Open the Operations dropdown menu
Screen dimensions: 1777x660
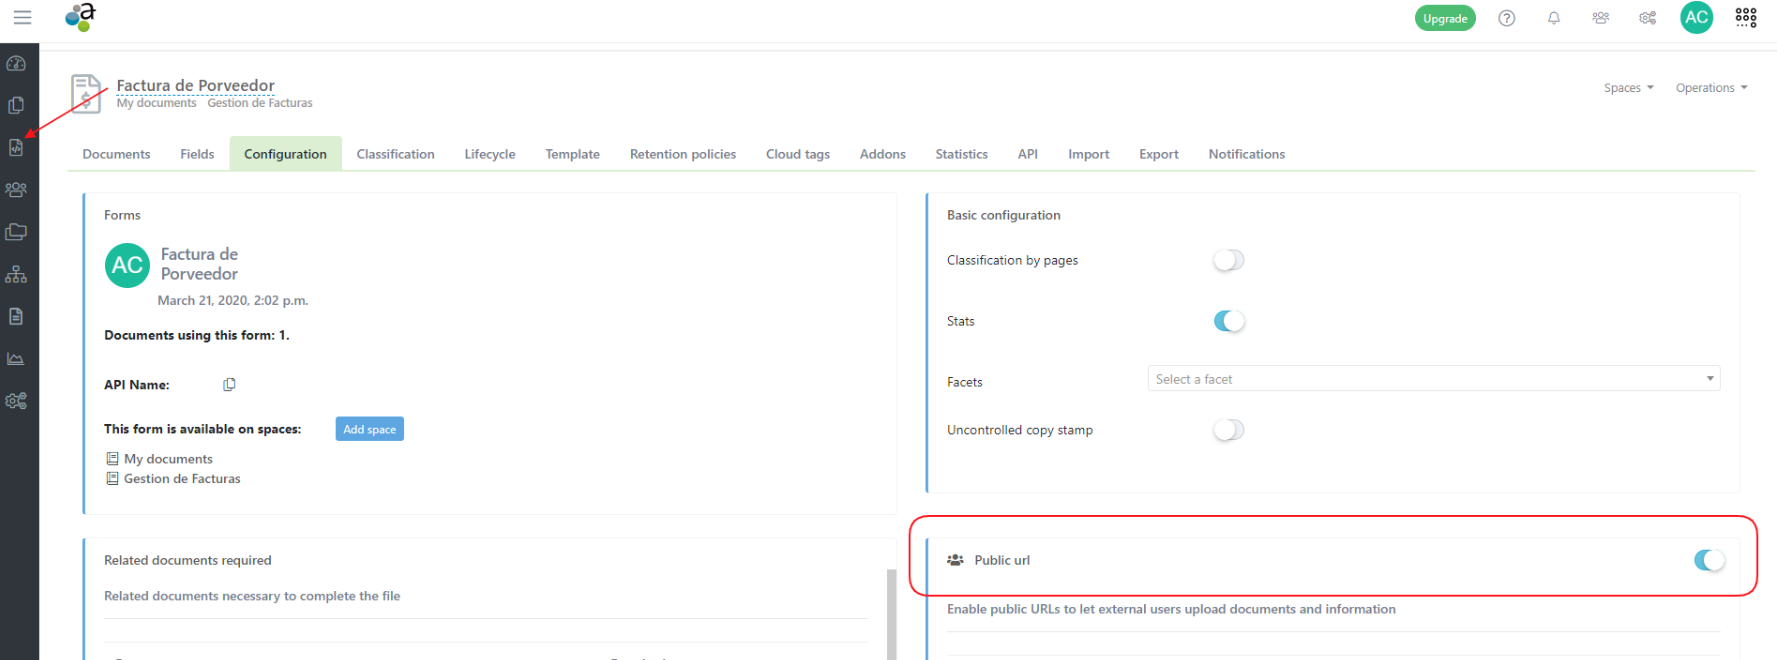(1711, 88)
